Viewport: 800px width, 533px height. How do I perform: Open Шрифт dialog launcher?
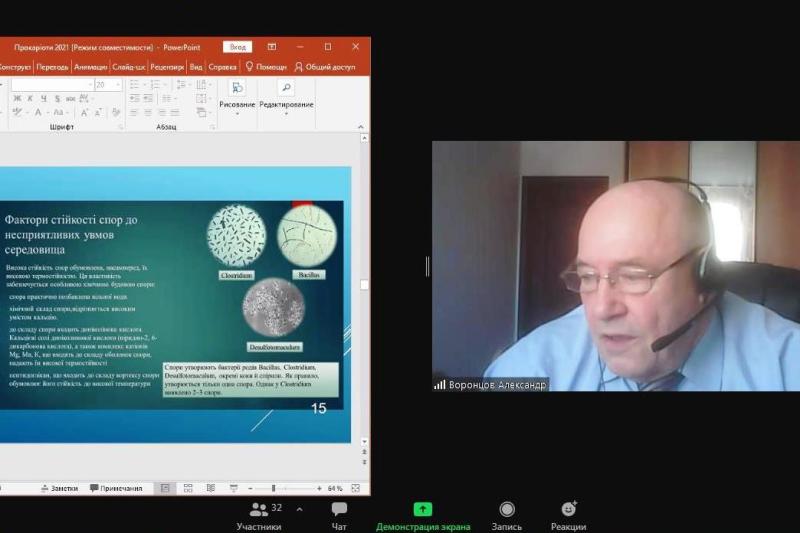point(121,127)
